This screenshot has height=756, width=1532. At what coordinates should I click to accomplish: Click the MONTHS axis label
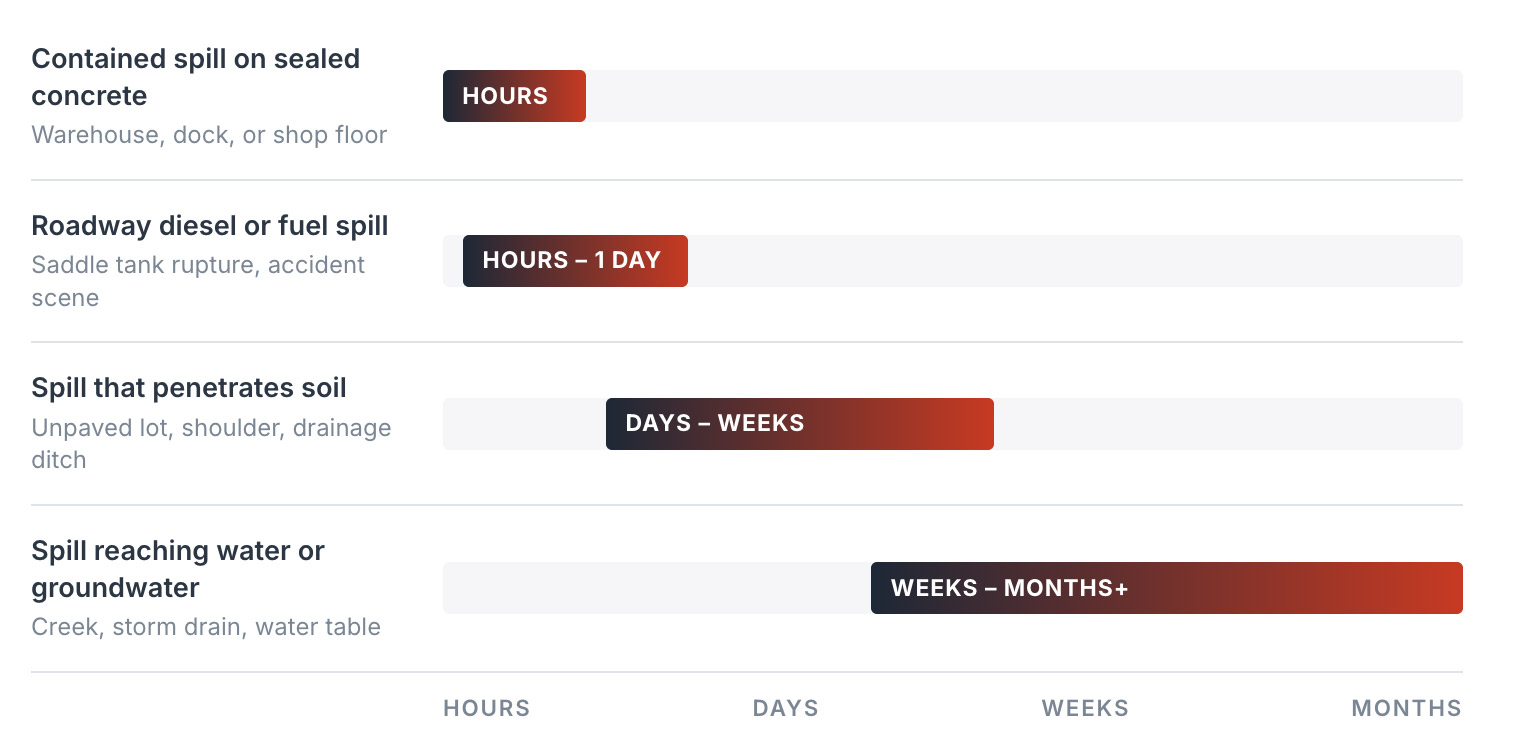click(x=1407, y=708)
